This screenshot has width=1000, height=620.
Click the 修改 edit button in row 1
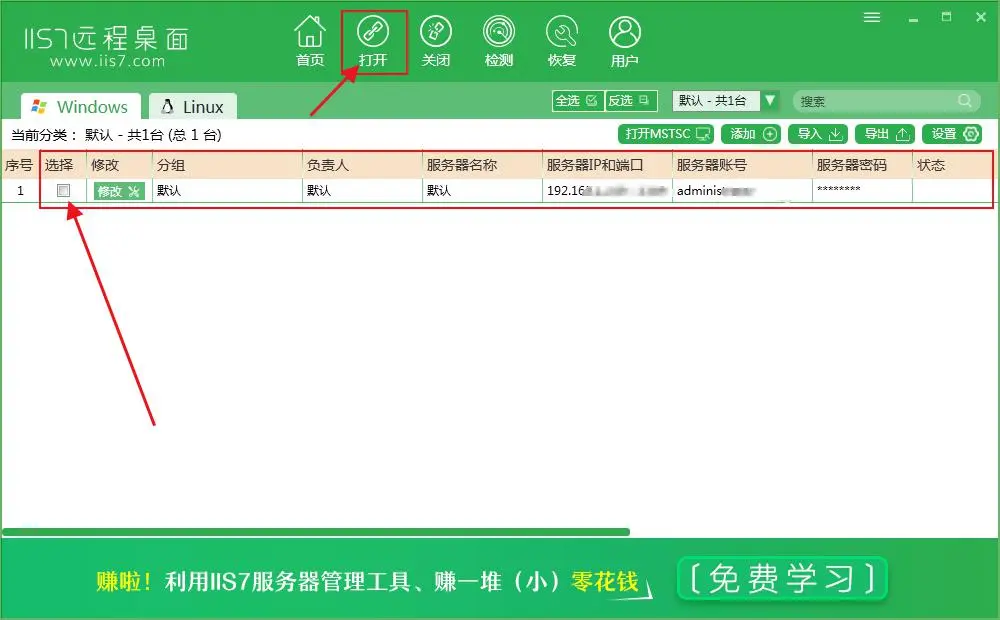point(119,191)
